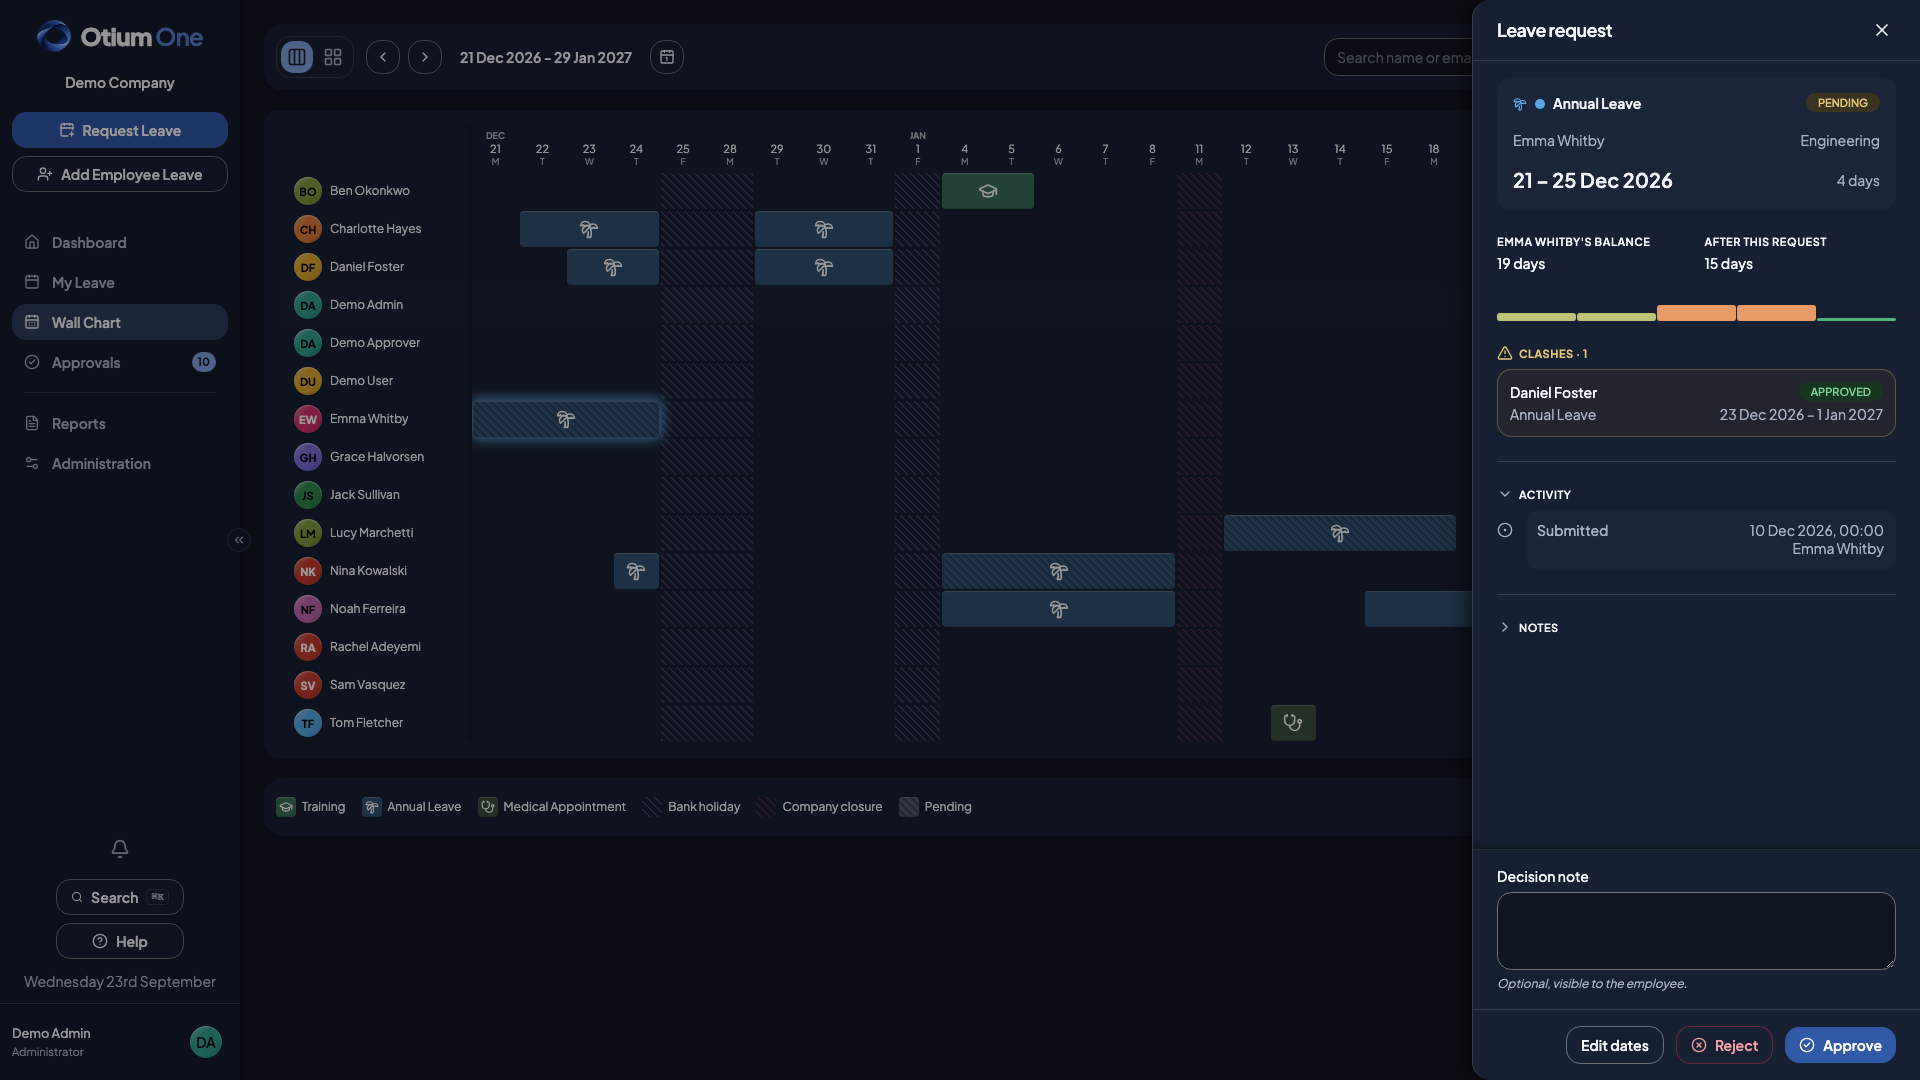Reject the leave request

click(1724, 1045)
